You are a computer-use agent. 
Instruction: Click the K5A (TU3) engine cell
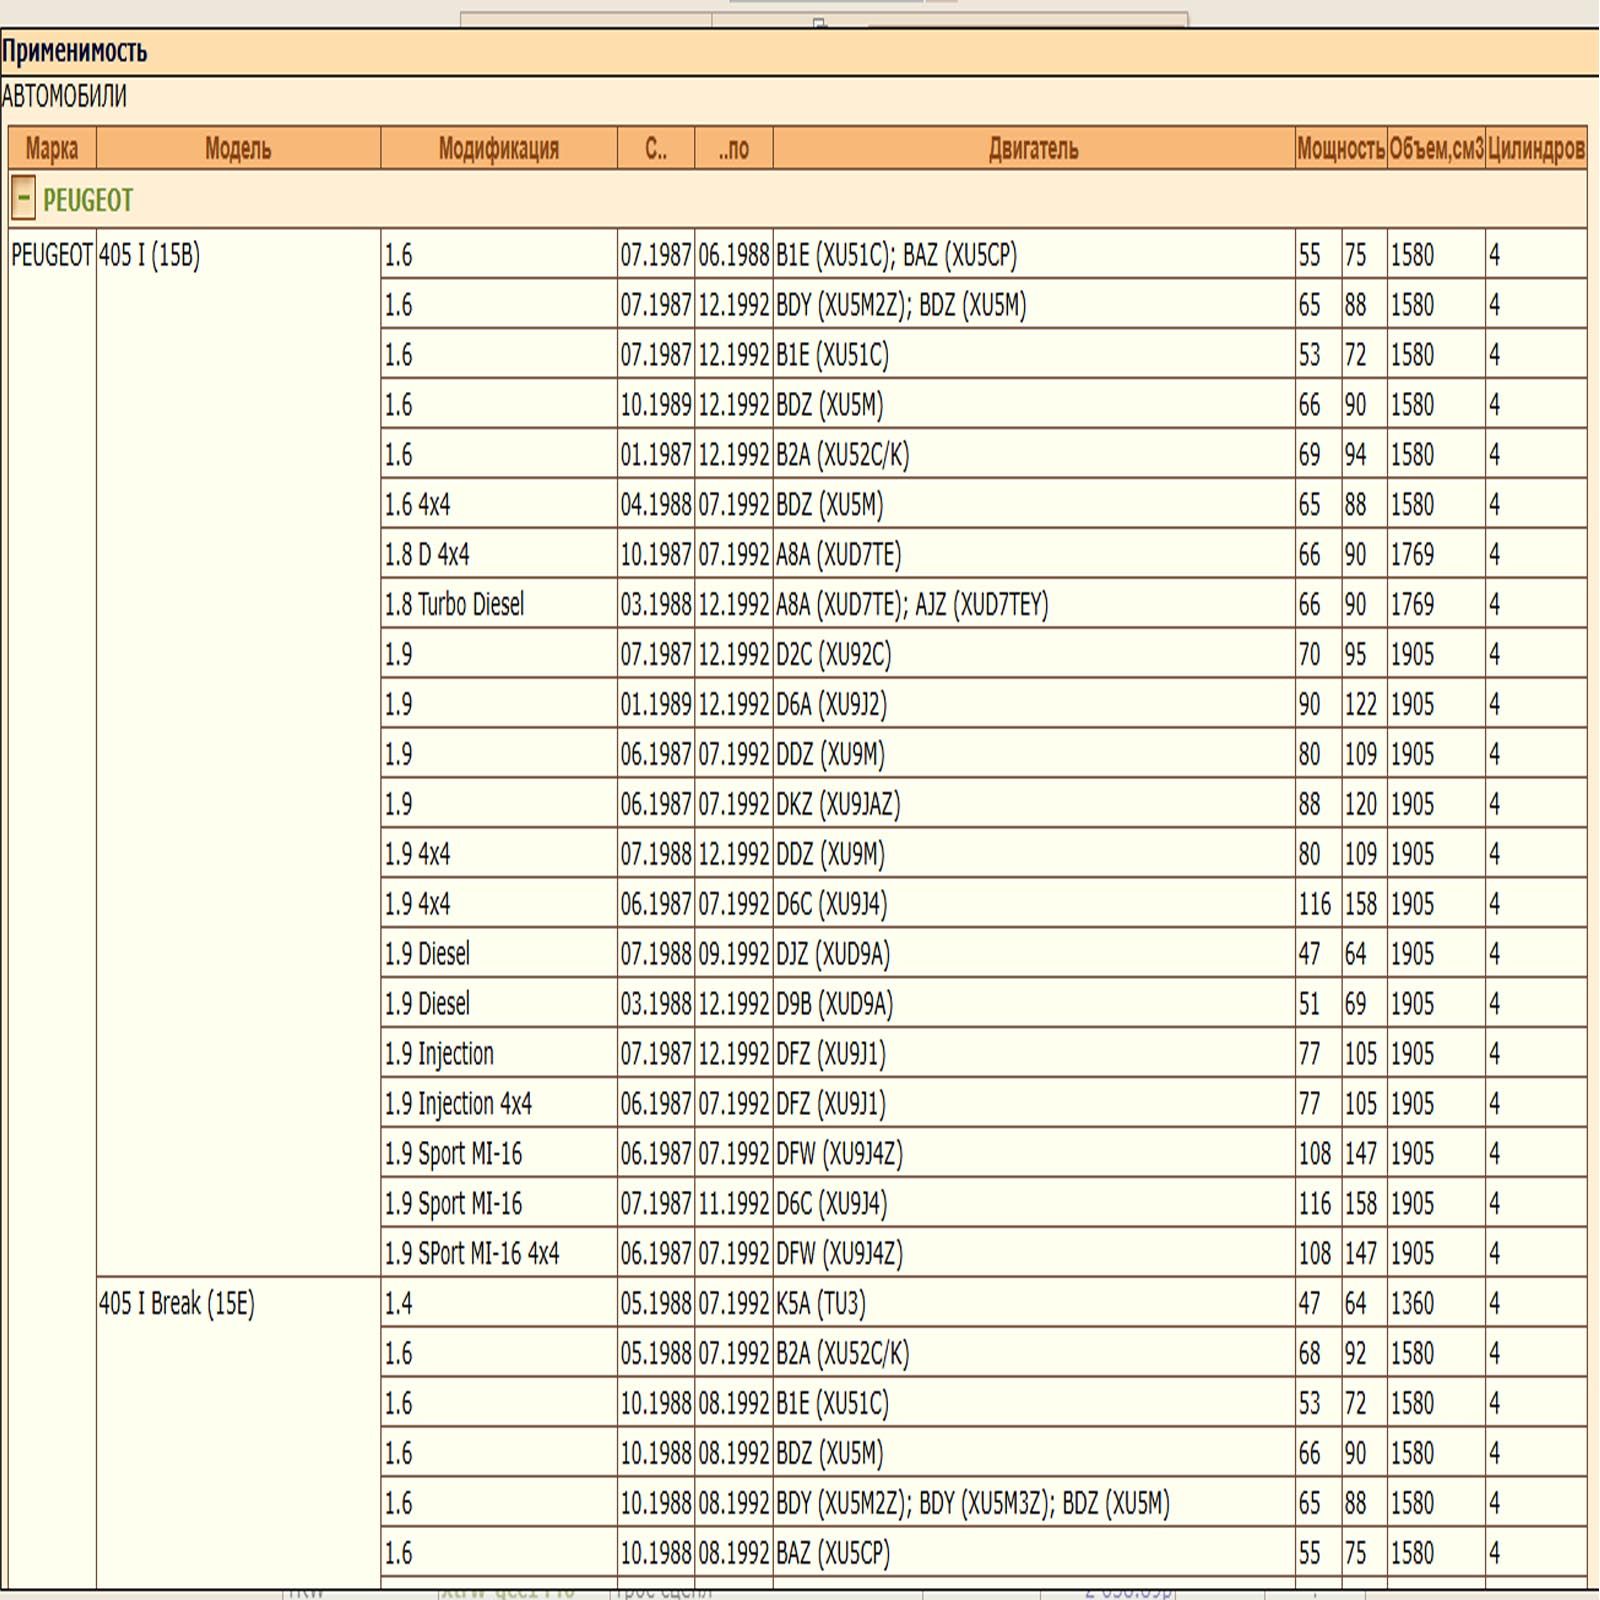tap(821, 1304)
